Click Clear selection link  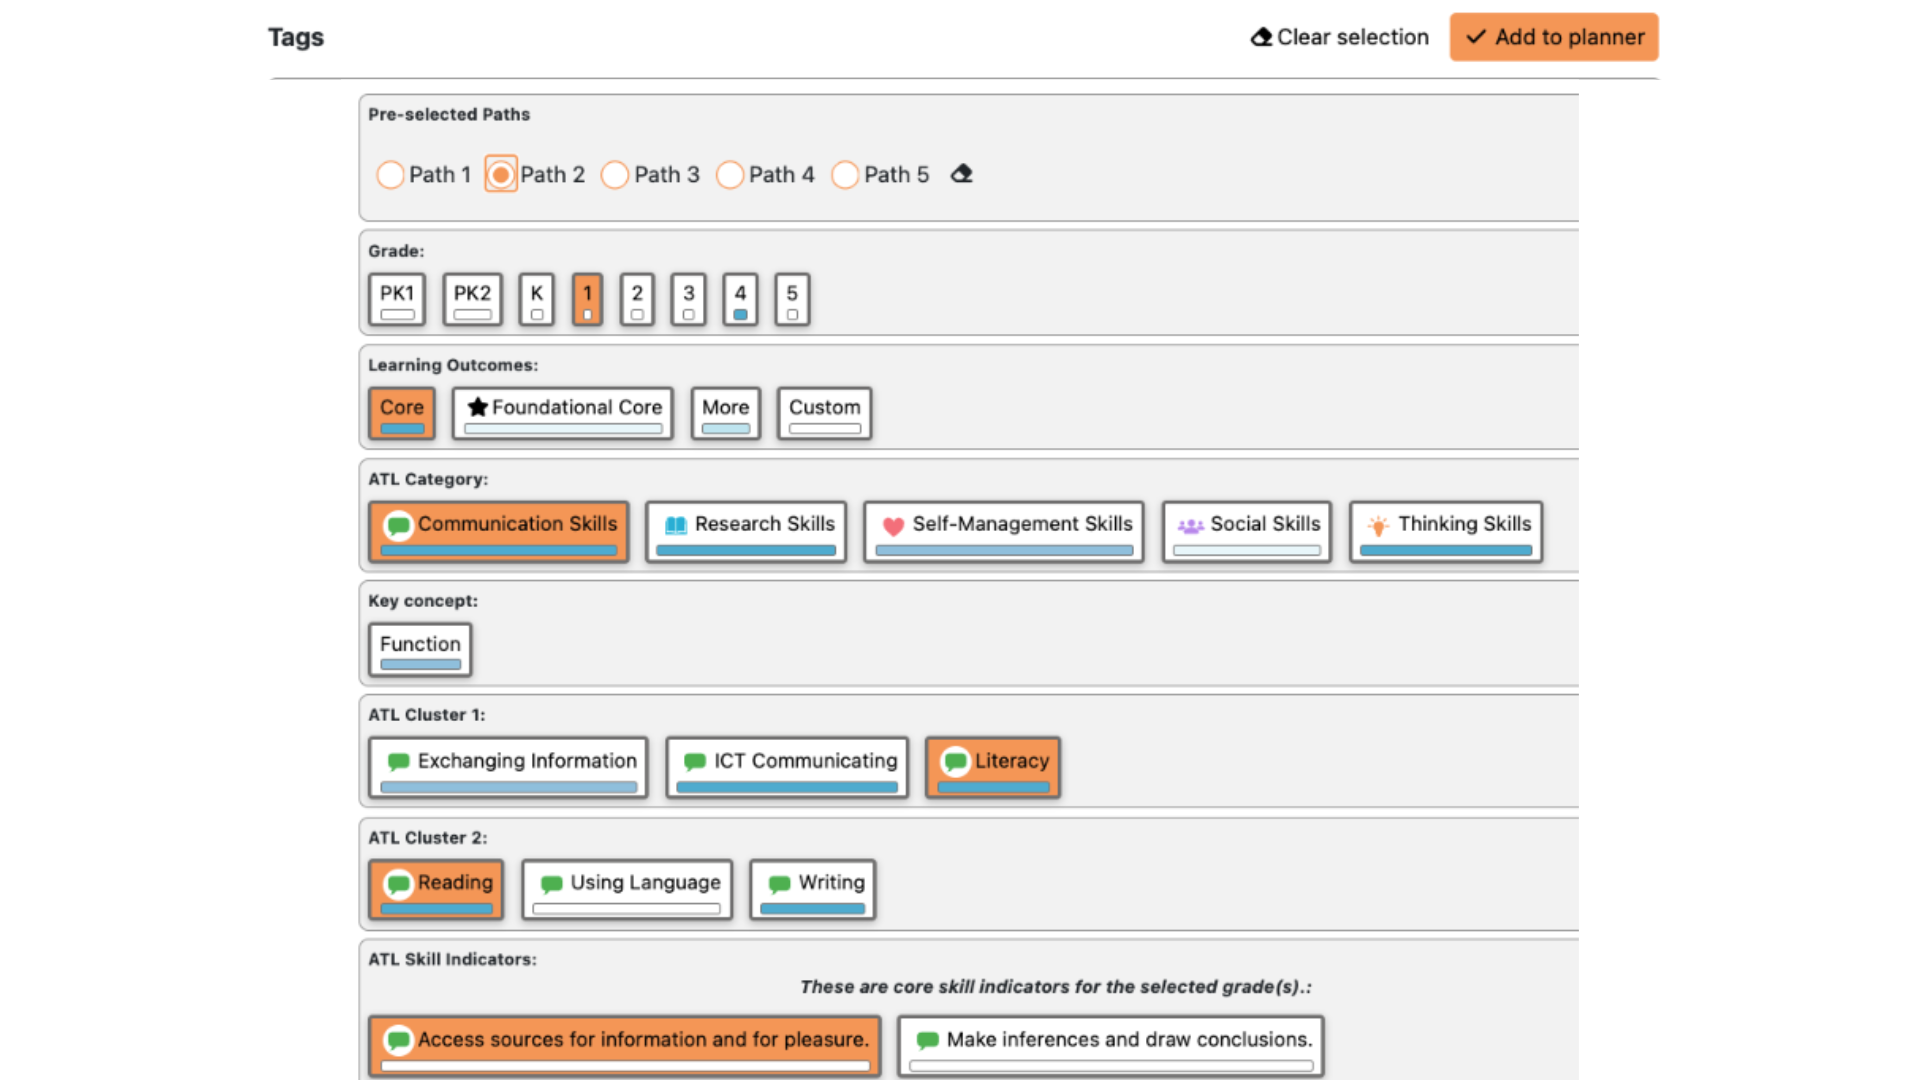[1340, 37]
